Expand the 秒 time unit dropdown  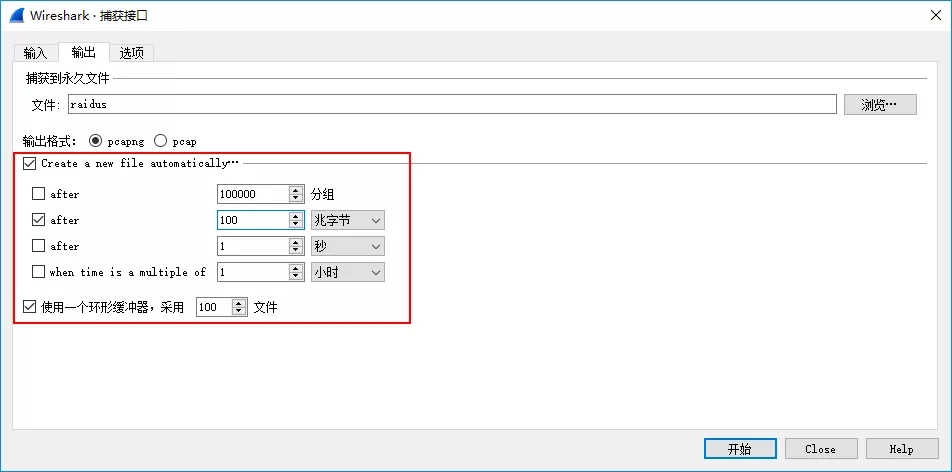coord(347,246)
